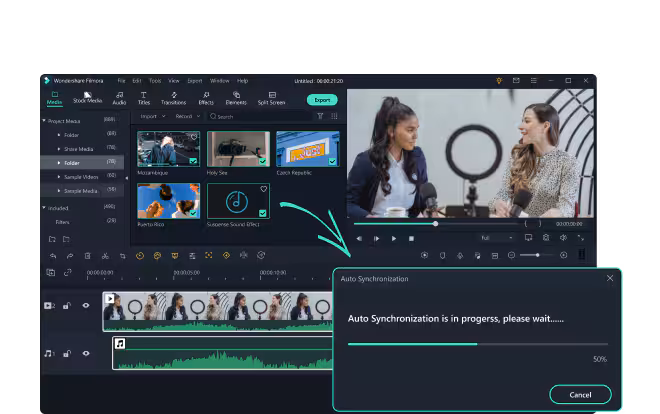Open the speed control icon

140,255
